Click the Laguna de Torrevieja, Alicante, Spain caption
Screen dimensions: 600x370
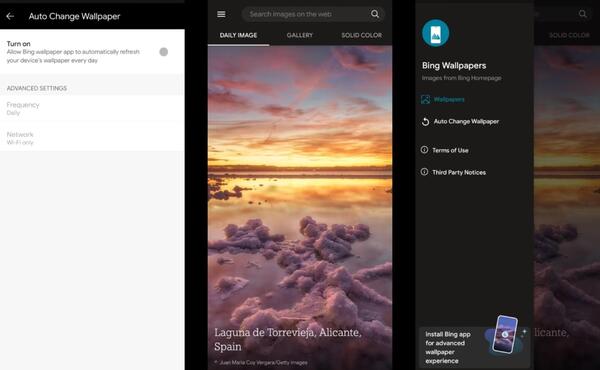(x=288, y=339)
